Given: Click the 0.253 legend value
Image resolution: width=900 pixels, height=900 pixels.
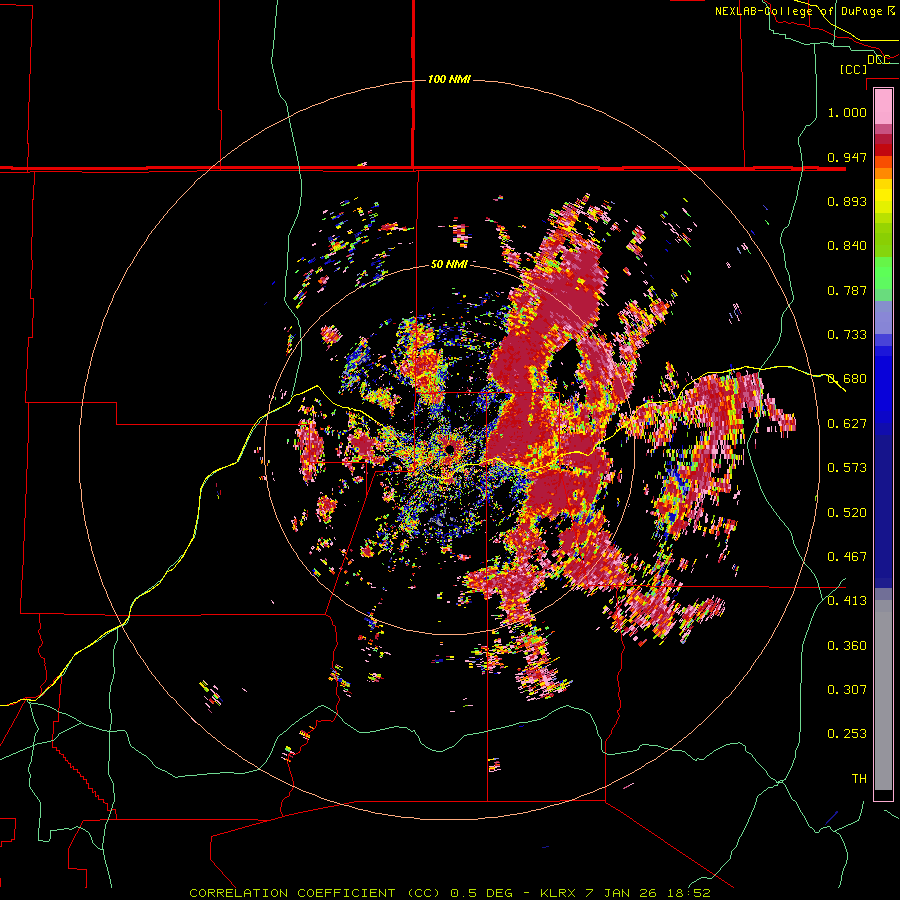Looking at the screenshot, I should [x=847, y=734].
